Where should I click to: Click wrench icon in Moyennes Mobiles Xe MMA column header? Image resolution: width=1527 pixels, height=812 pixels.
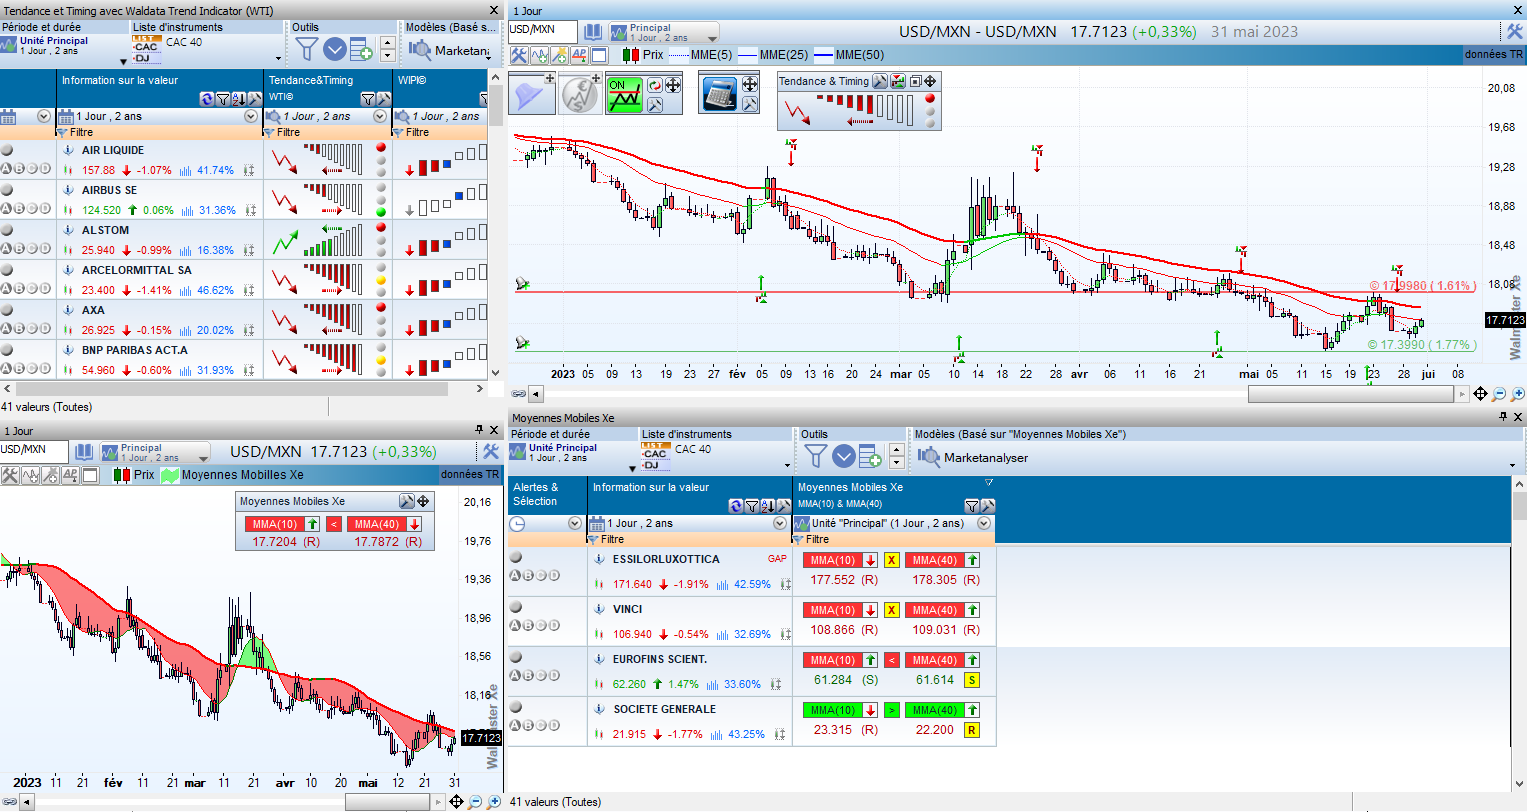[x=987, y=506]
